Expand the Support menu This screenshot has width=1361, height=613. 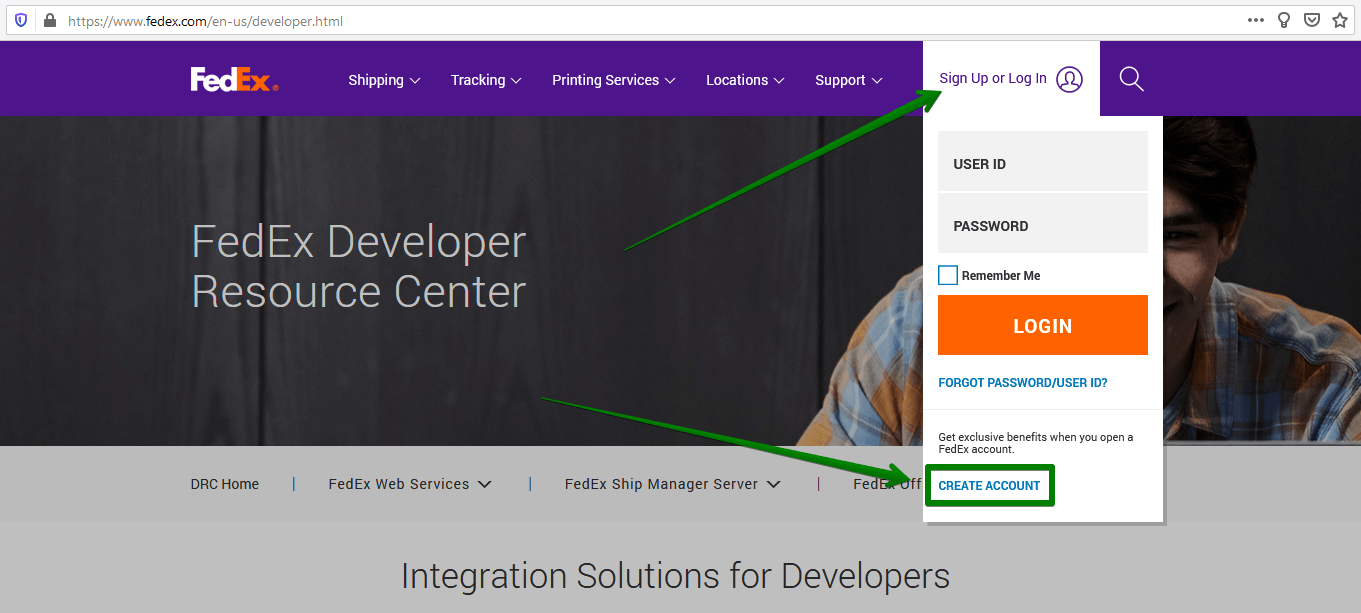coord(849,80)
